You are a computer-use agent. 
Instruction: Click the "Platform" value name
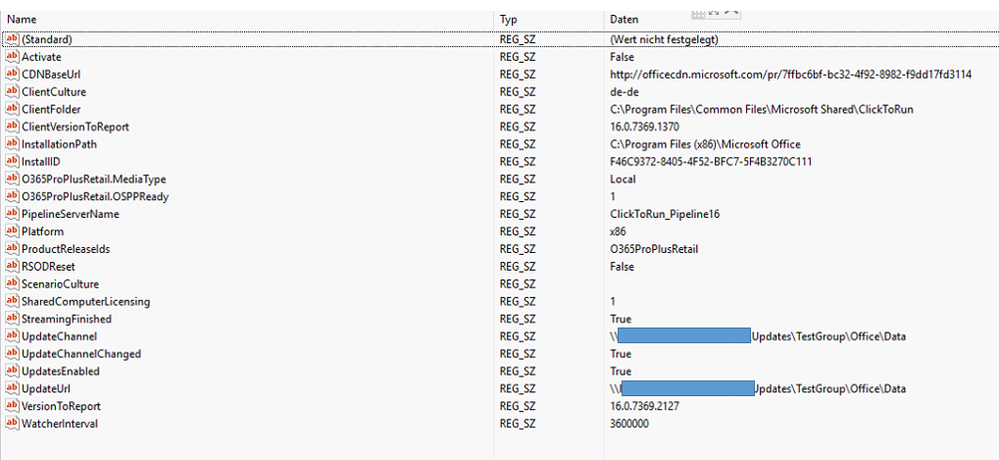tap(43, 231)
